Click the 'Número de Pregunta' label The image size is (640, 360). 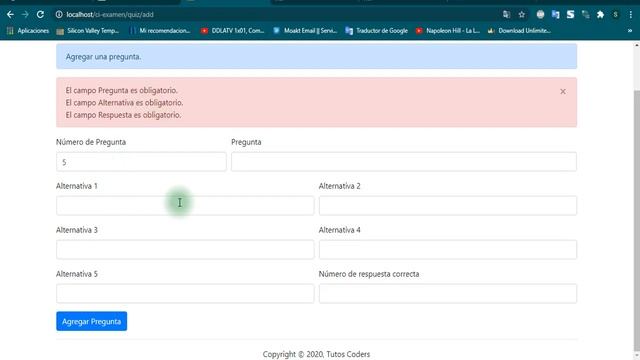pos(91,142)
